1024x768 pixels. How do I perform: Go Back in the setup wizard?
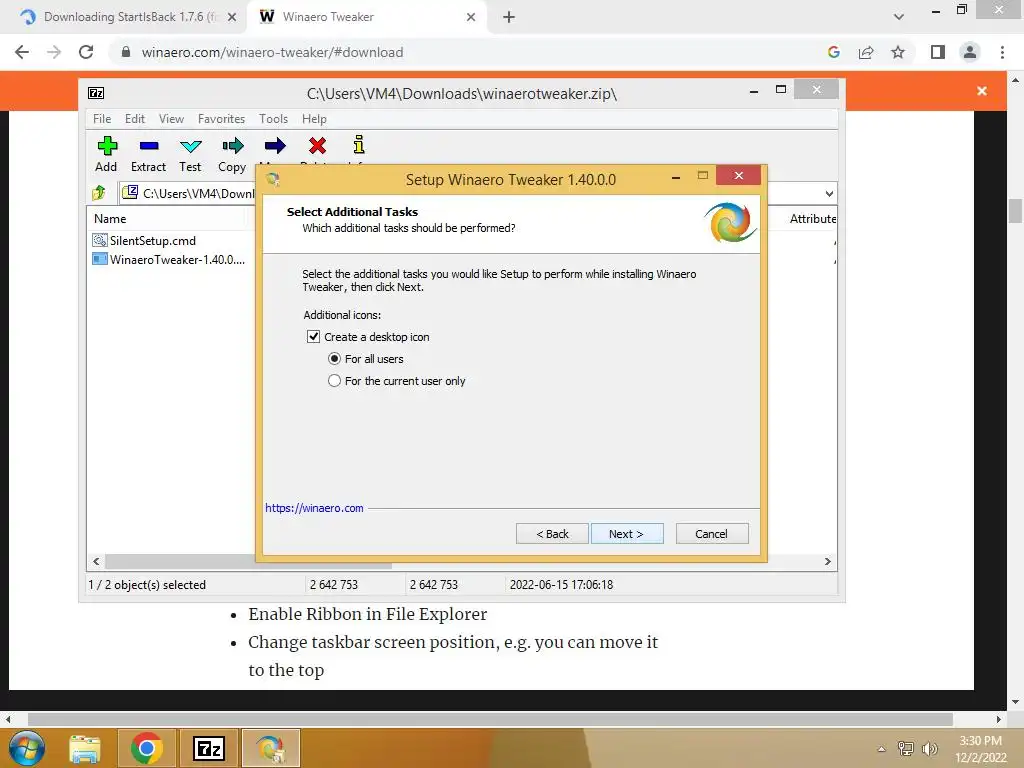click(552, 534)
